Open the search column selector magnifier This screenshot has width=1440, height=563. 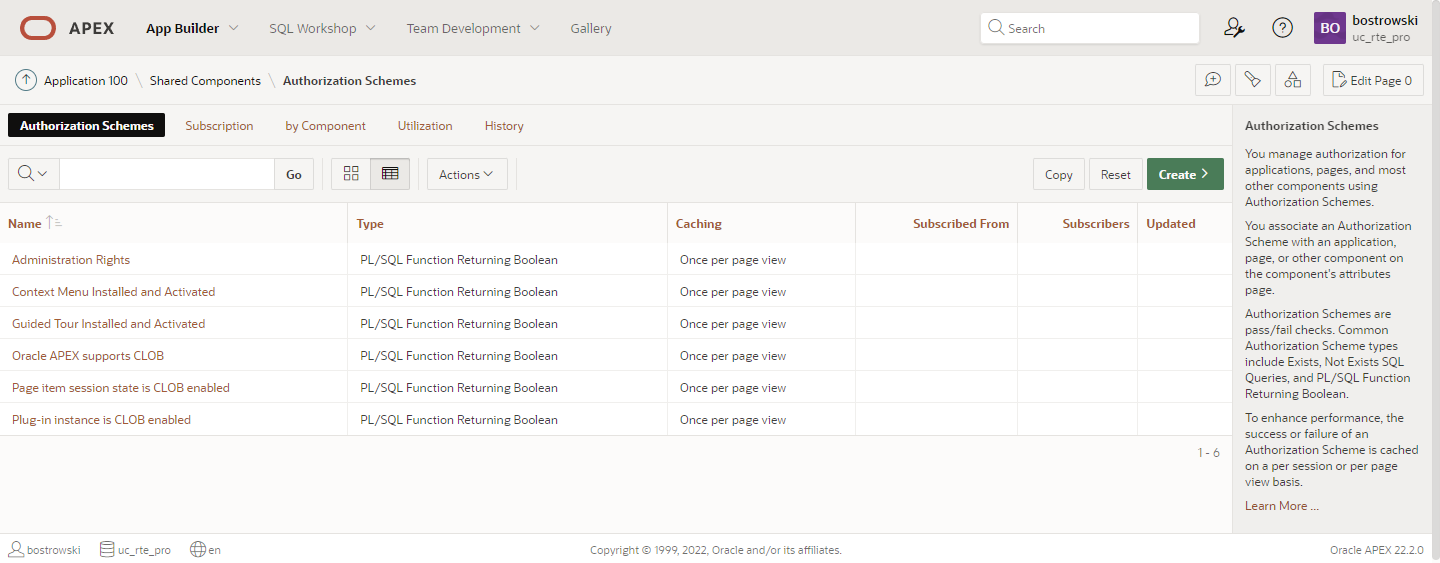[34, 174]
